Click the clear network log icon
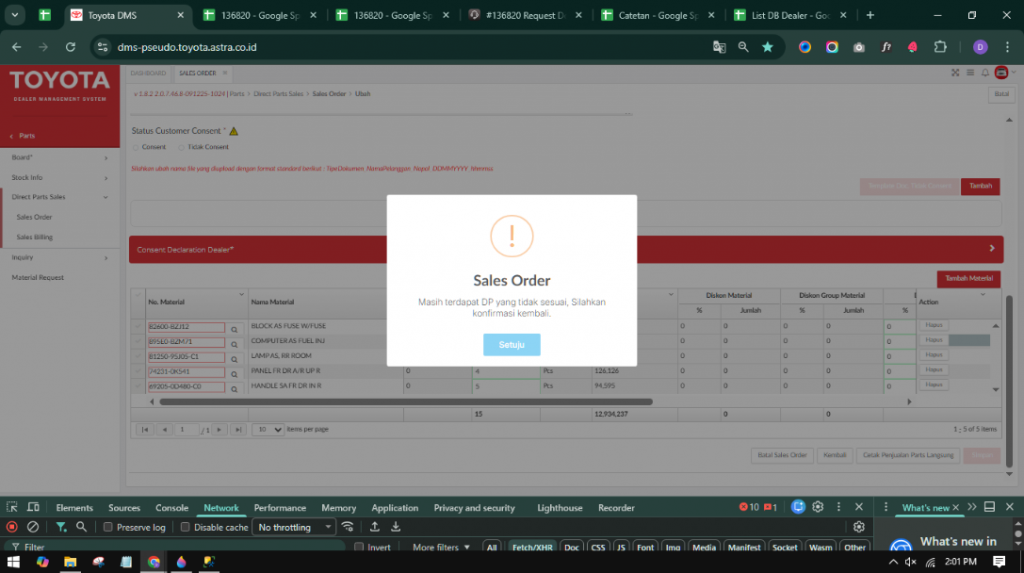The height and width of the screenshot is (573, 1024). coord(33,527)
